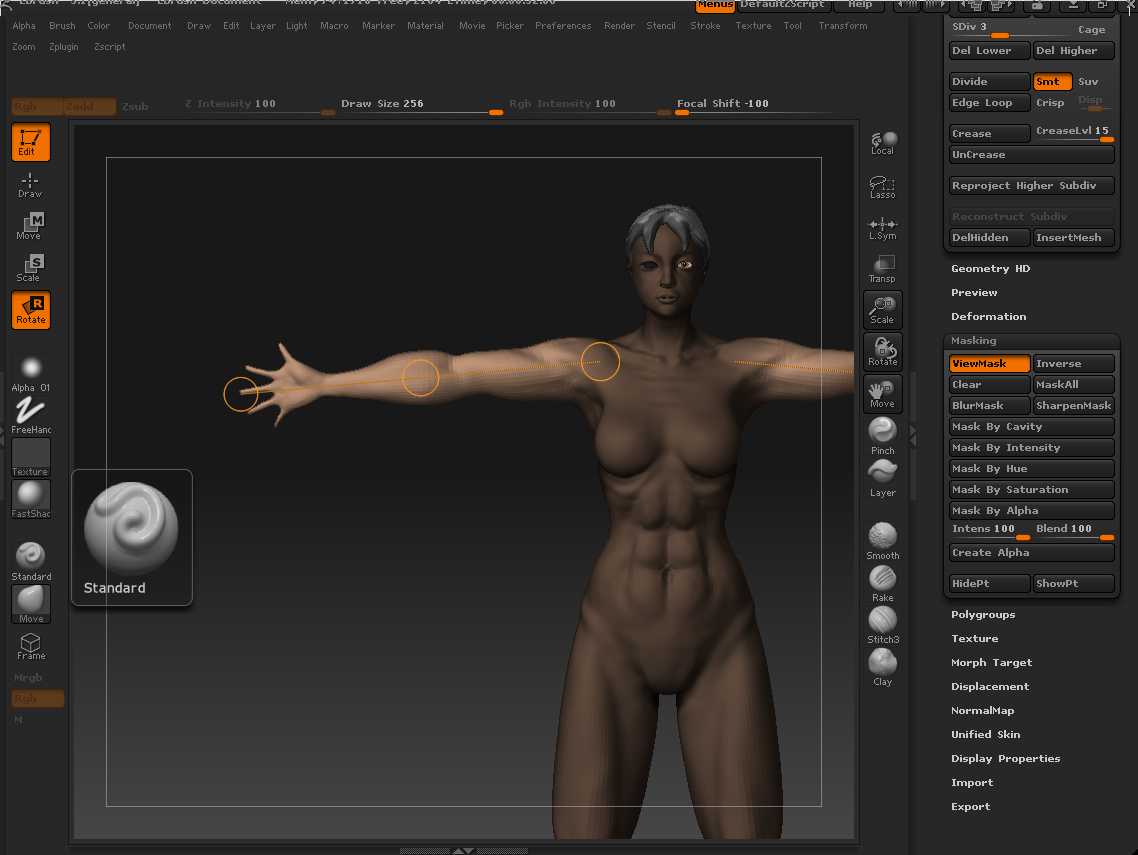Choose the Smooth brush
The height and width of the screenshot is (855, 1138).
point(882,537)
